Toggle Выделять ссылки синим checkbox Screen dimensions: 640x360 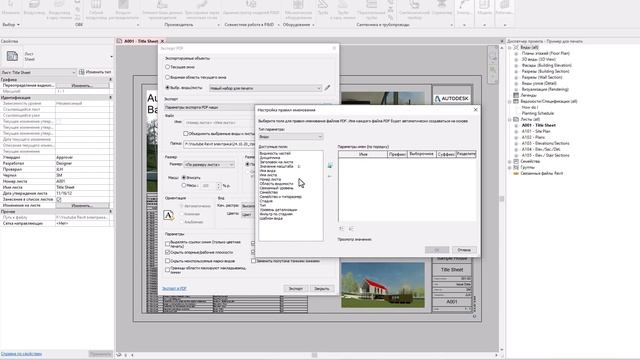(x=167, y=244)
